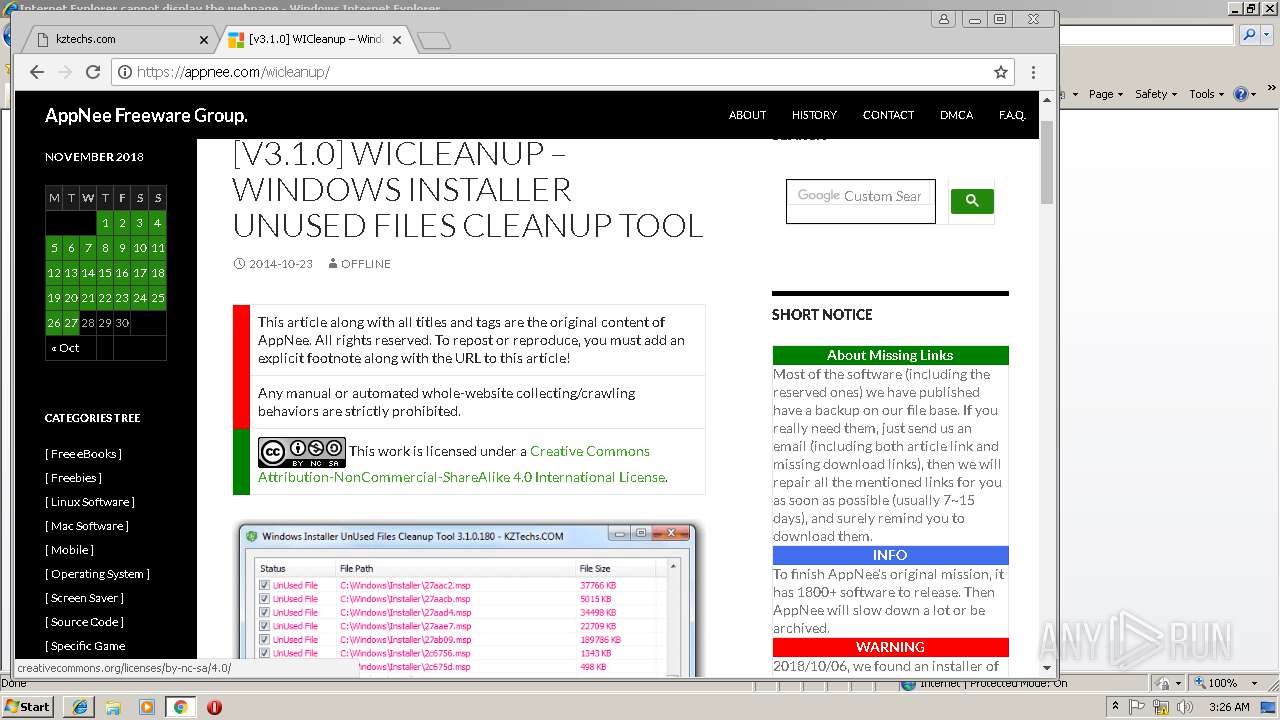Open the IE search provider dropdown arrow

[1265, 35]
